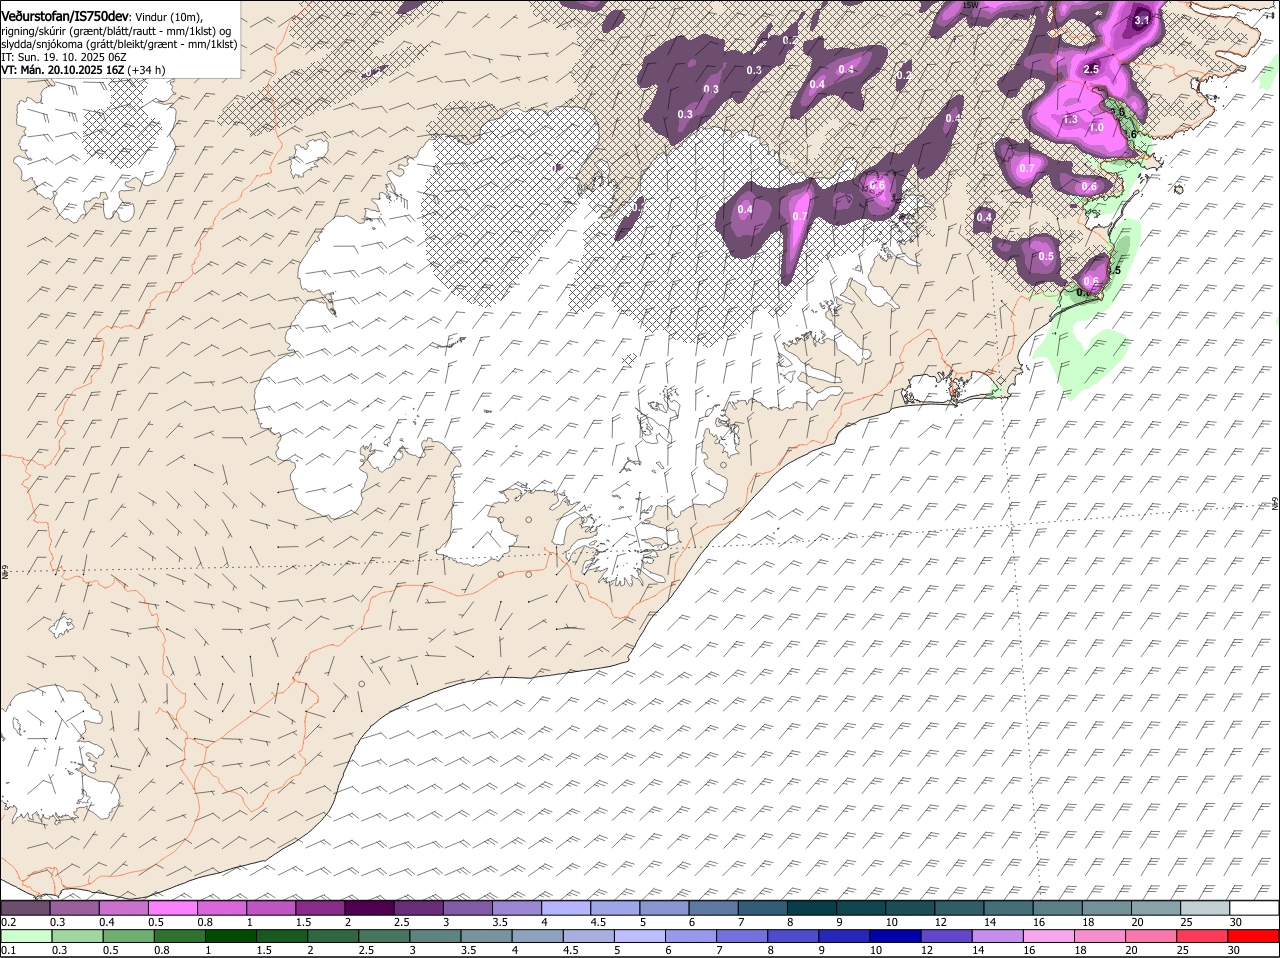Click the 1.3 precipitation value on the map

point(1070,119)
